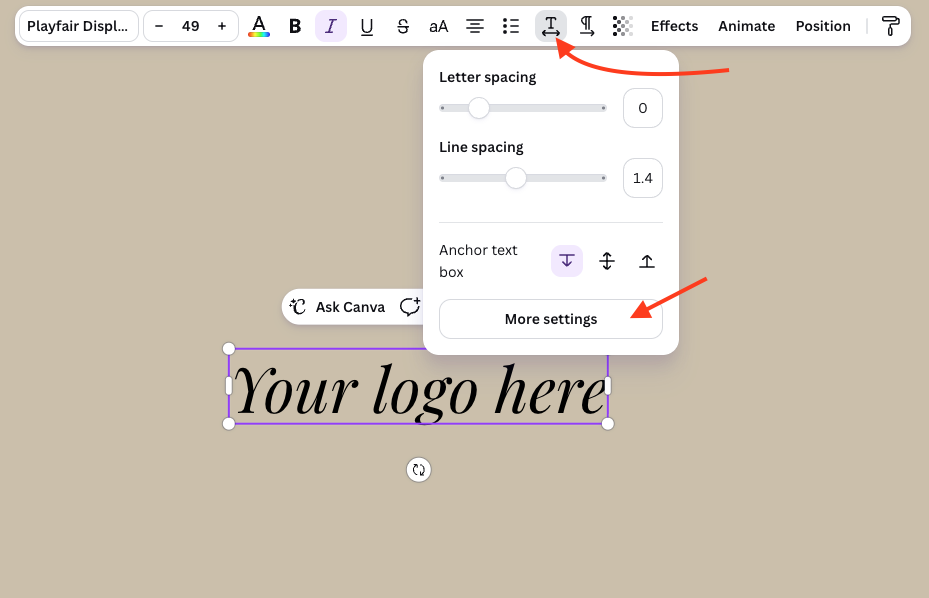Screen dimensions: 929x598
Task: Click the left side width handle
Action: click(229, 386)
